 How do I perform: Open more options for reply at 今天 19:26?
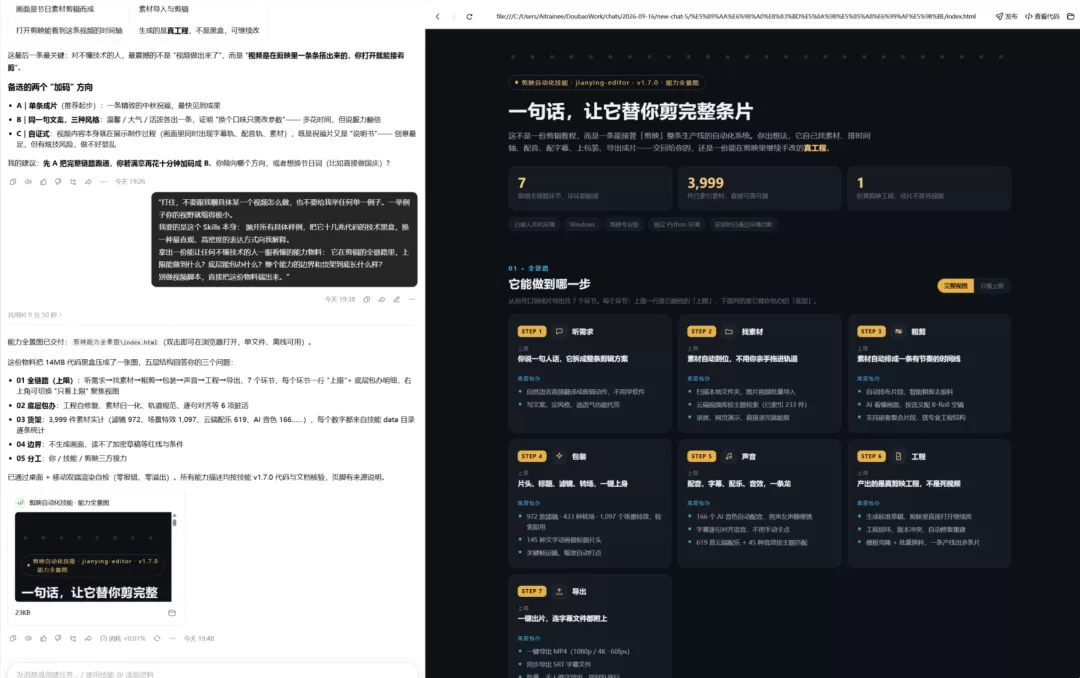coord(103,182)
